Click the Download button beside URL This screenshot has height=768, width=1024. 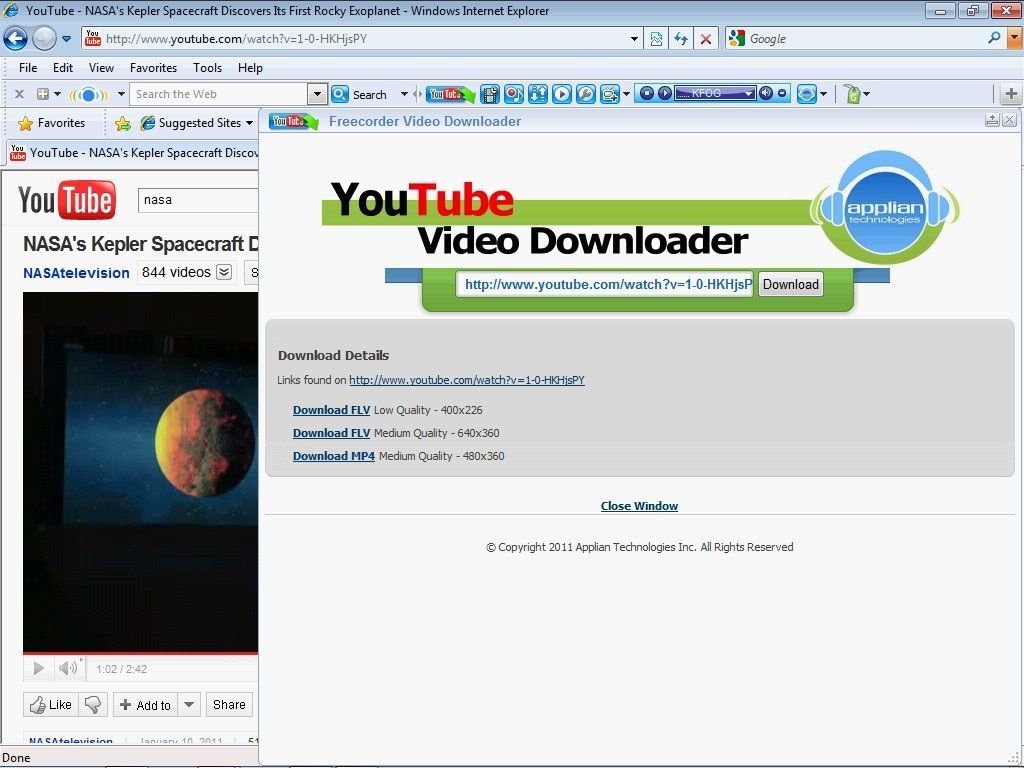pos(791,284)
